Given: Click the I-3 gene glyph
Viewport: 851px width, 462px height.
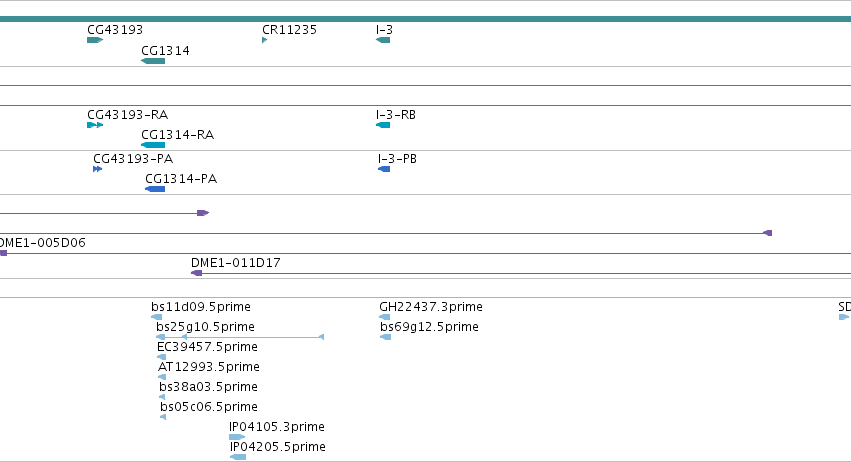Looking at the screenshot, I should point(383,40).
